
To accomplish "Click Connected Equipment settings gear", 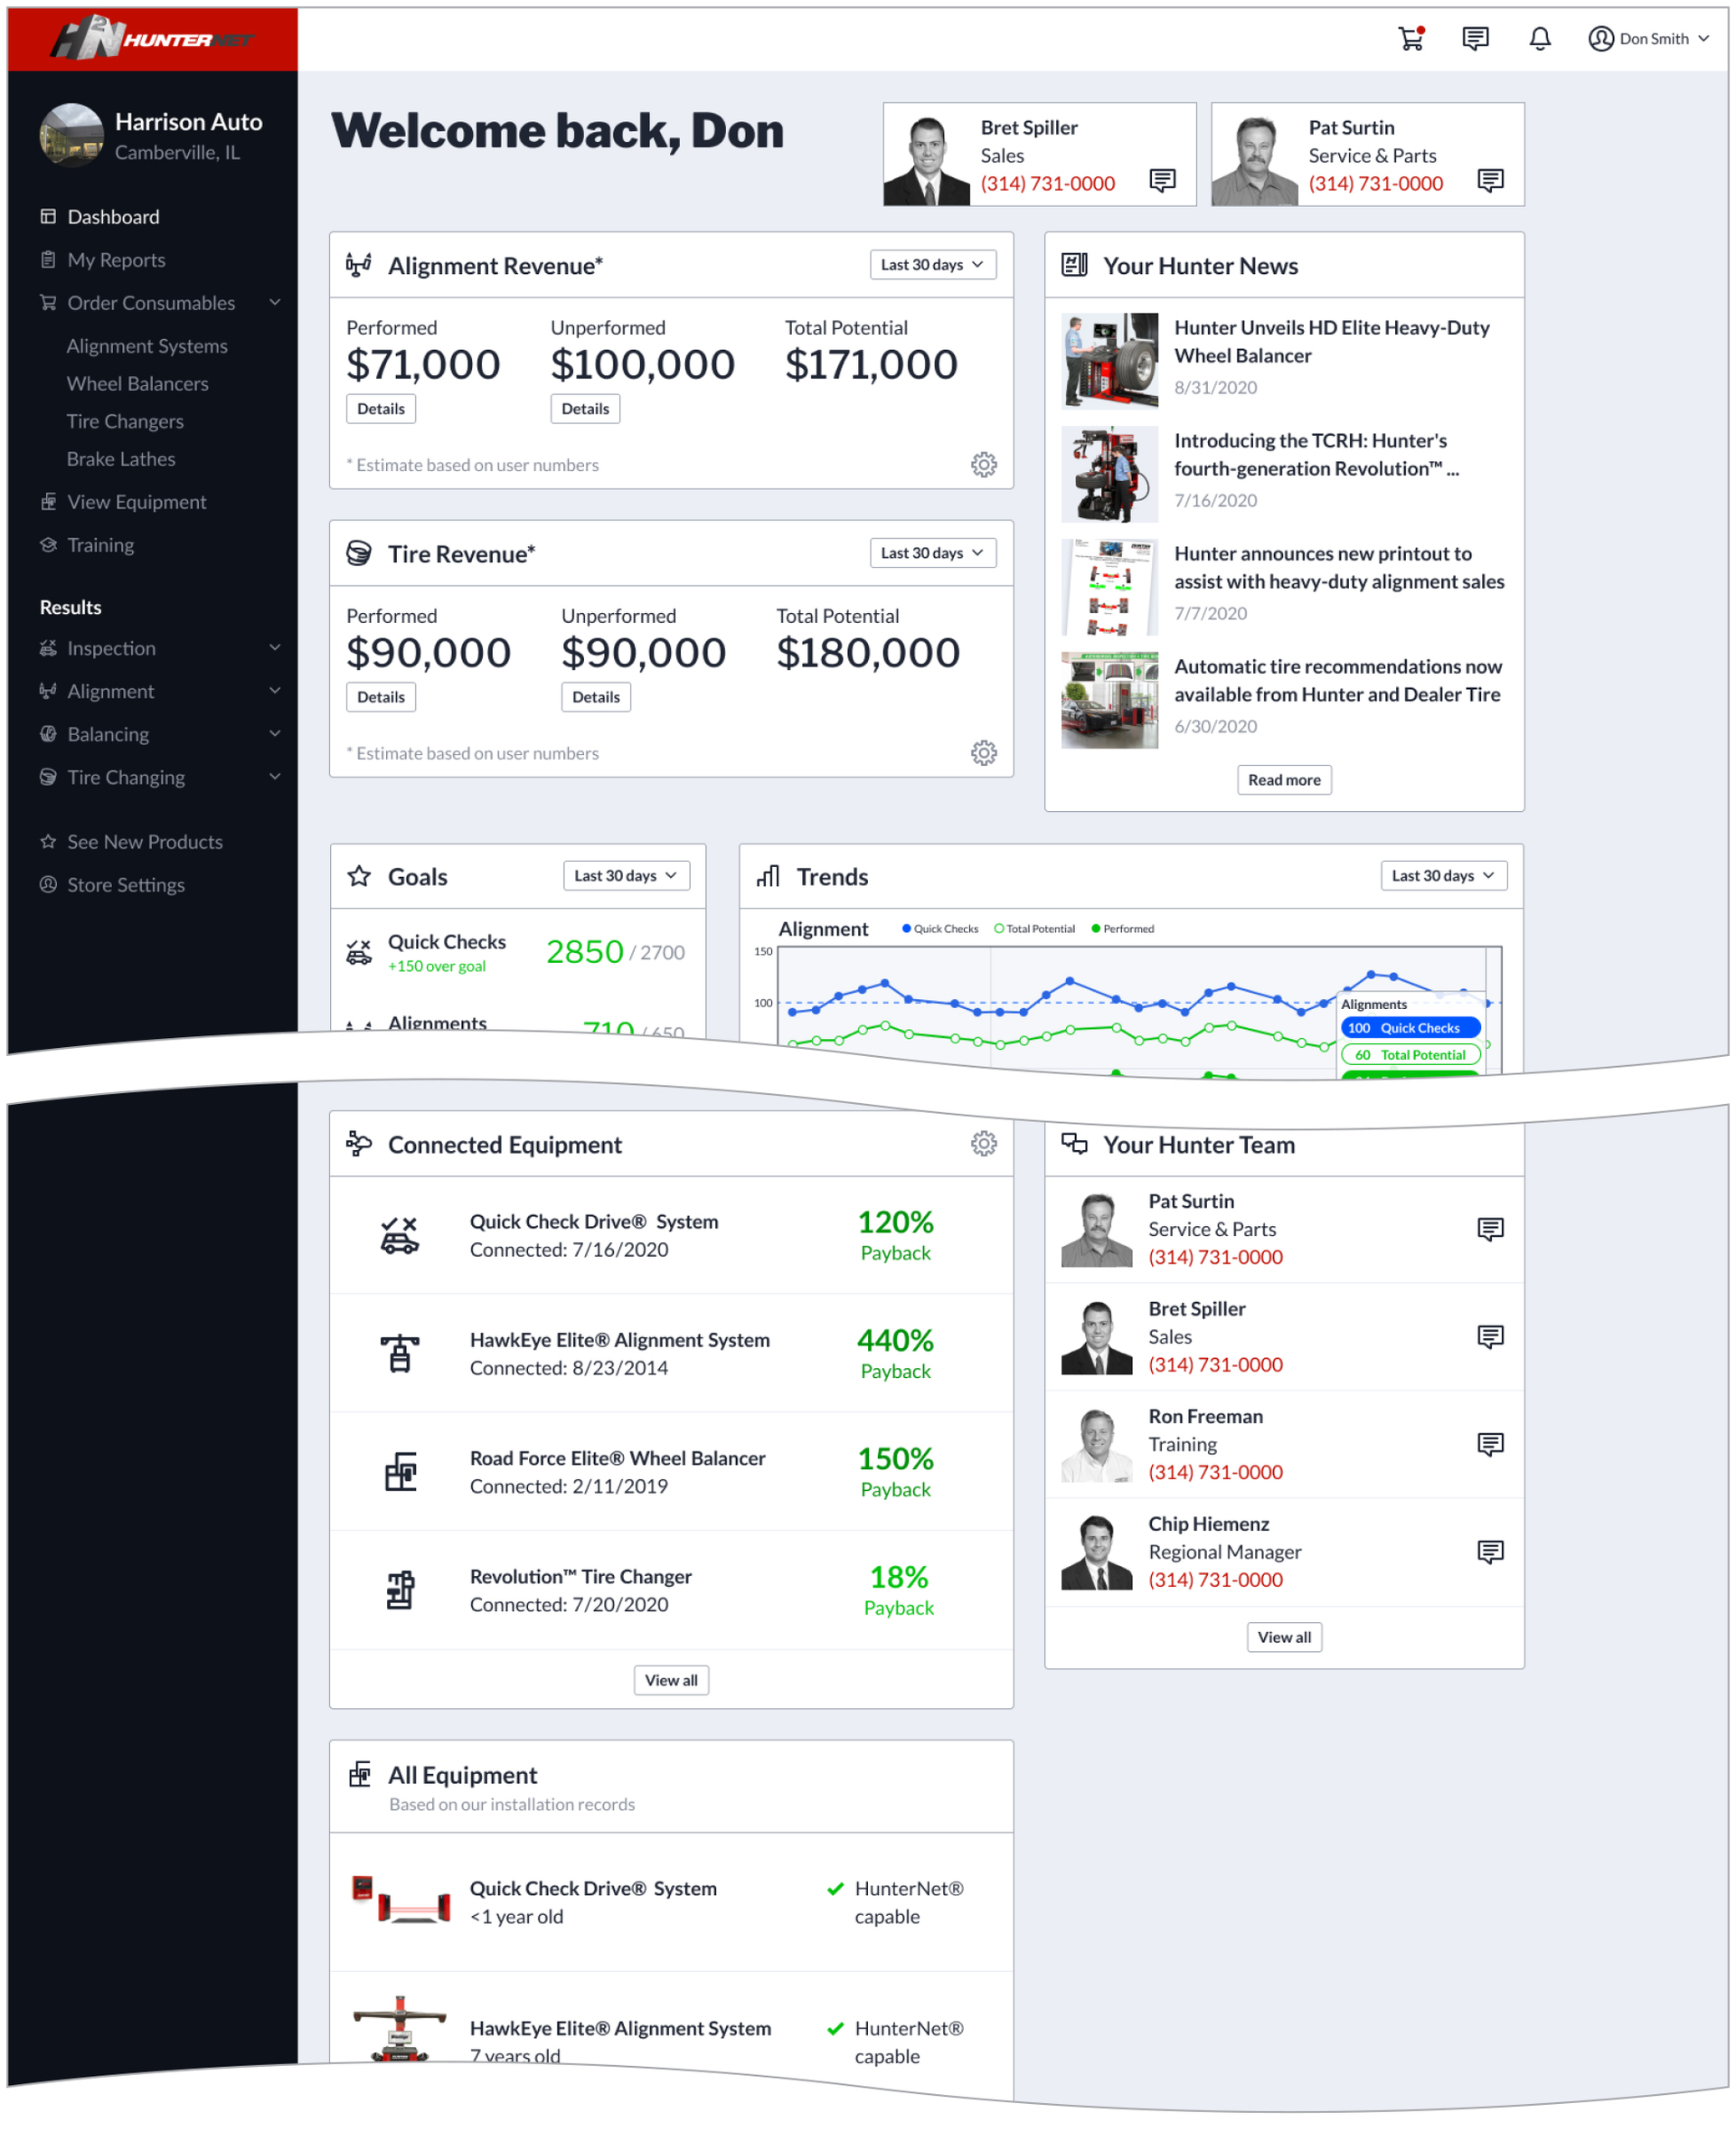I will coord(984,1144).
